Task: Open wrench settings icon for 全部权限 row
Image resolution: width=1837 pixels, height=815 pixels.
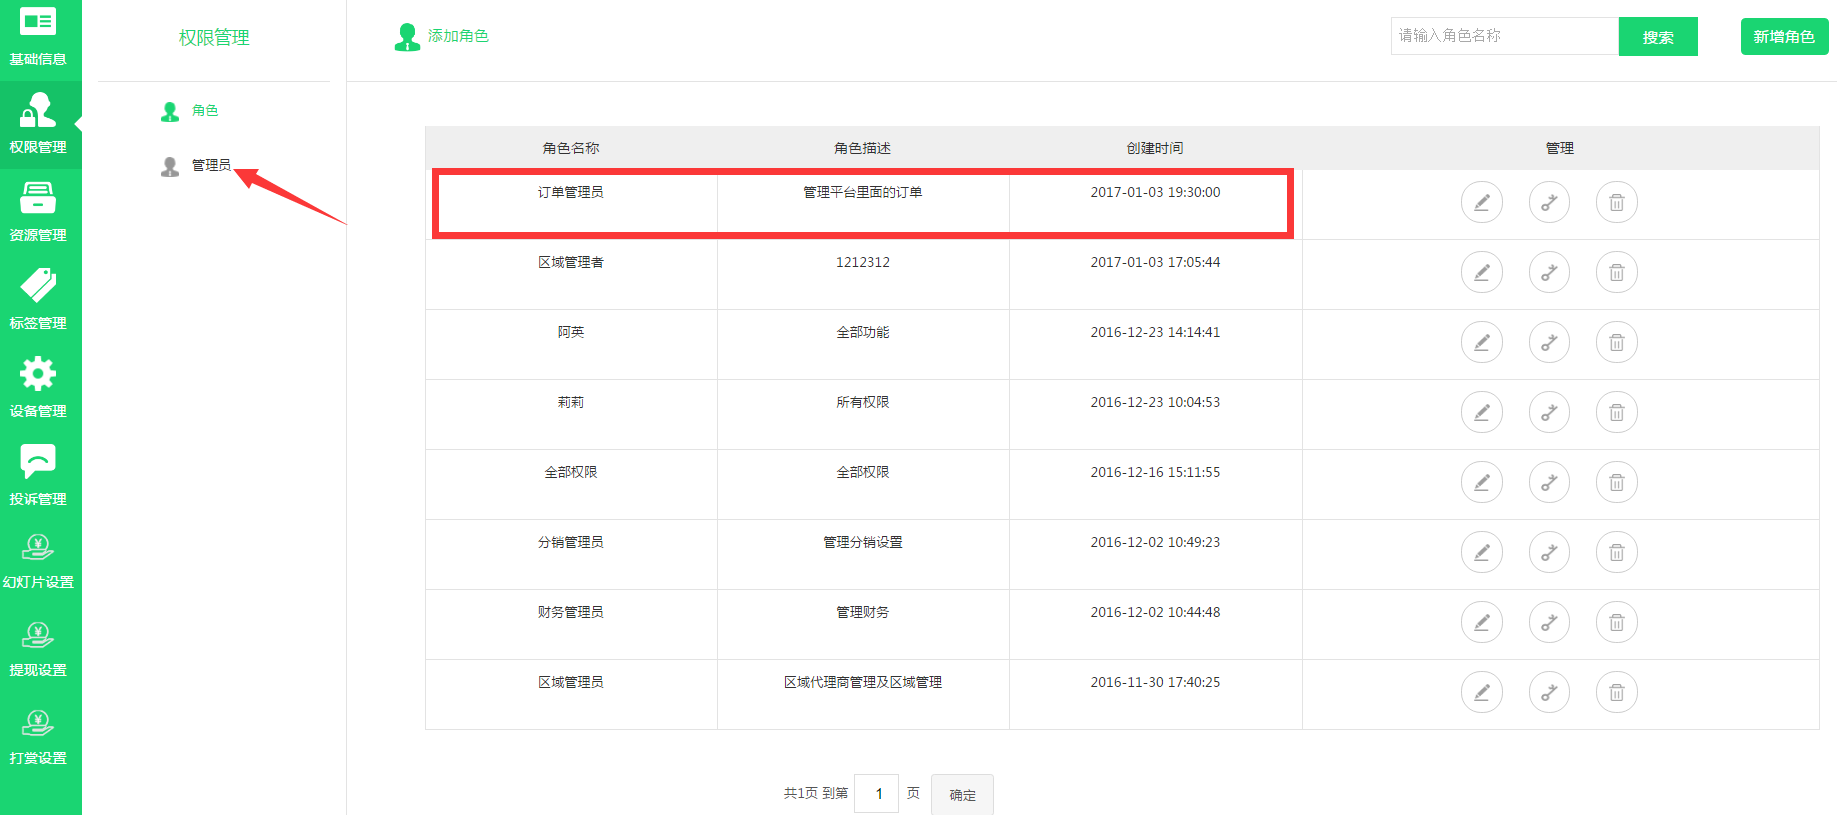Action: click(1549, 483)
